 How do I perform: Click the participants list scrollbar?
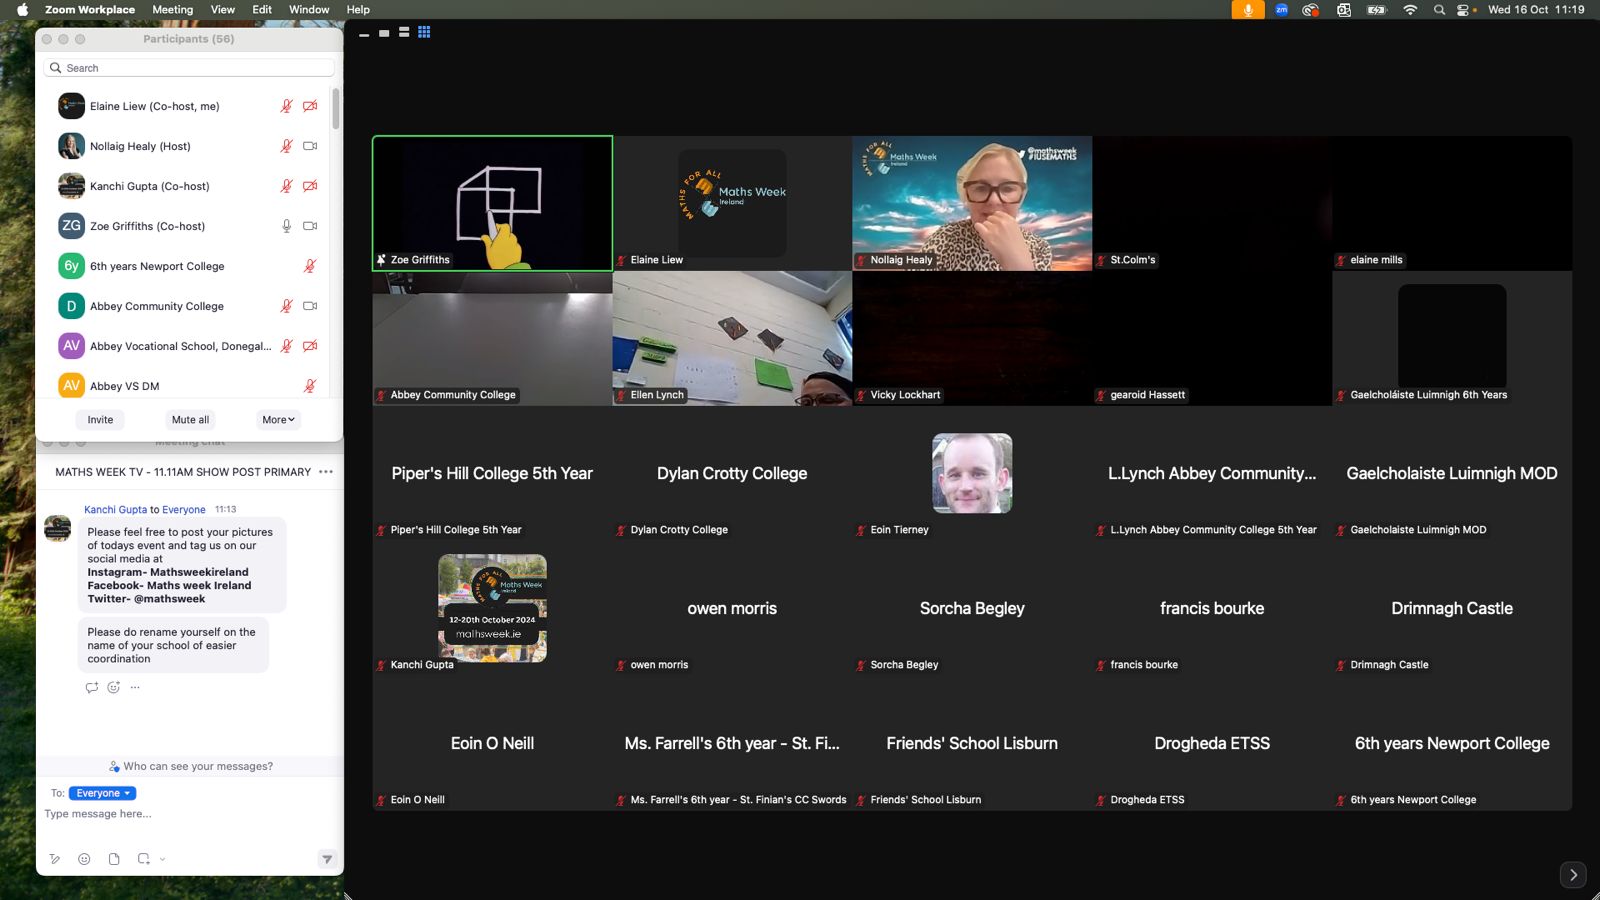[x=336, y=108]
